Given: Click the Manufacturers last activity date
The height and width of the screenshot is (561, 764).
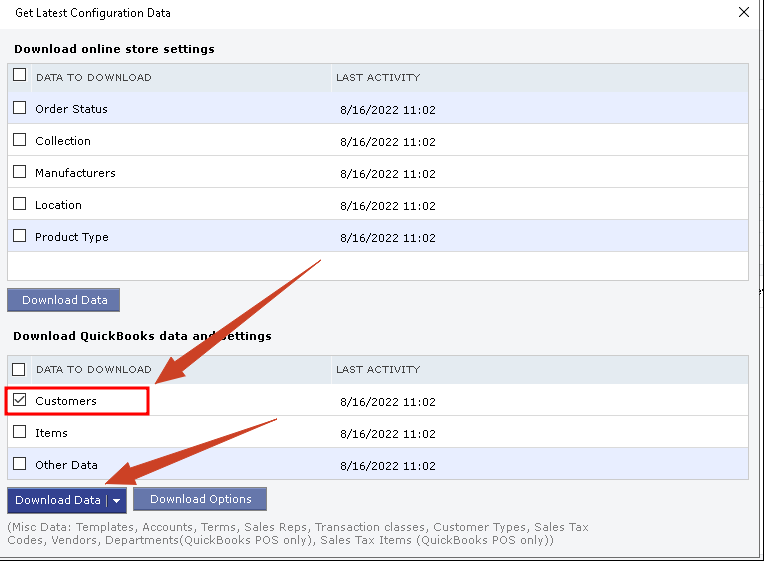Looking at the screenshot, I should click(388, 174).
